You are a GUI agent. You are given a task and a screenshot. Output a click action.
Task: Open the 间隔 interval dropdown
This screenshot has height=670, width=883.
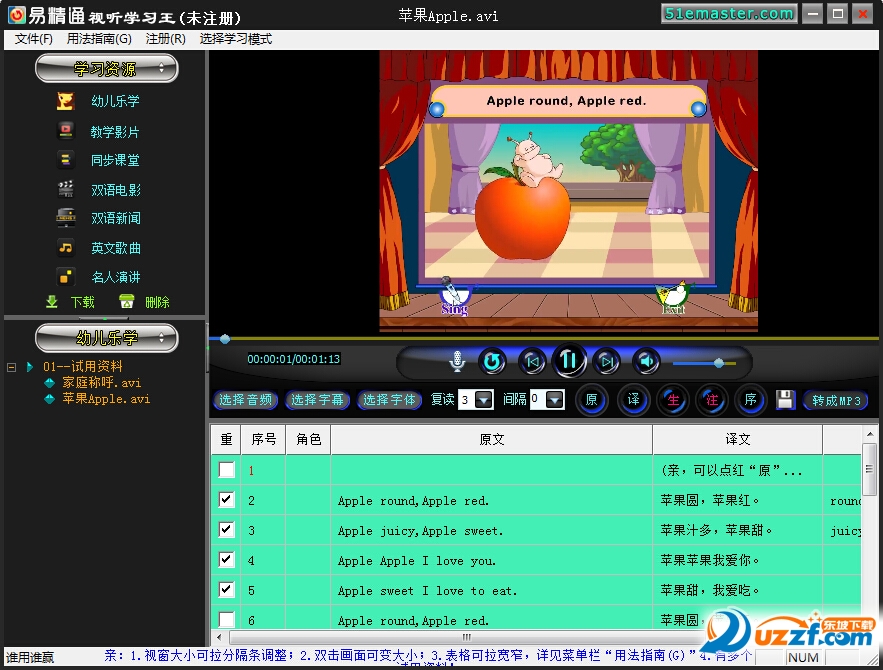tap(555, 400)
